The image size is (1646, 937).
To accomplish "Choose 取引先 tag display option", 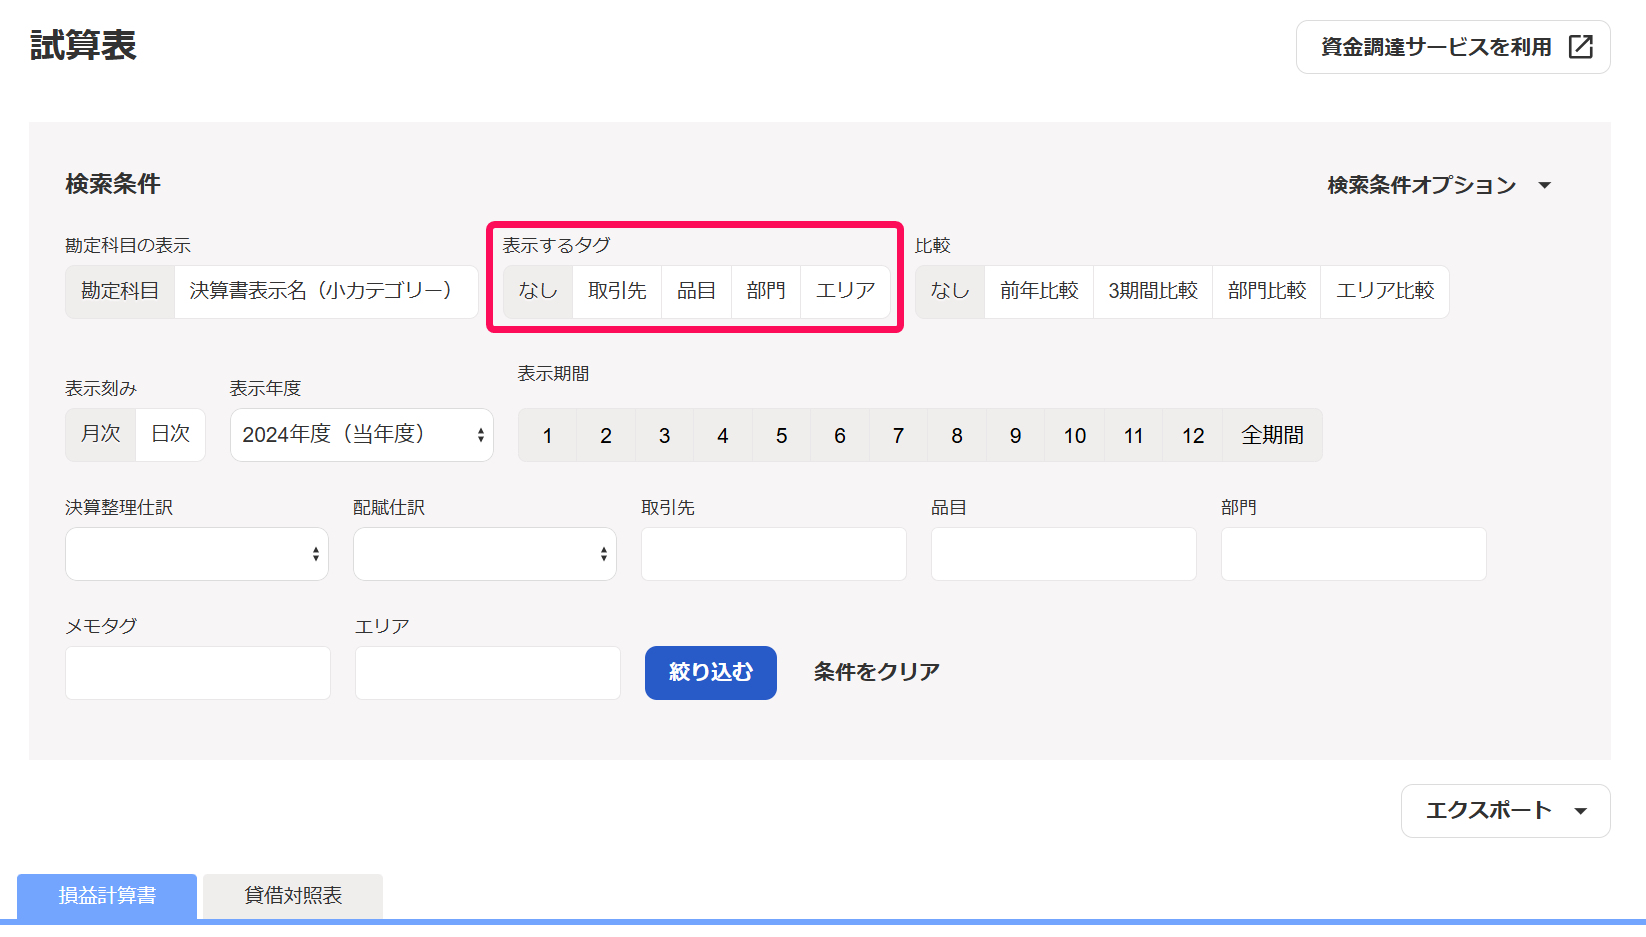I will [x=617, y=291].
